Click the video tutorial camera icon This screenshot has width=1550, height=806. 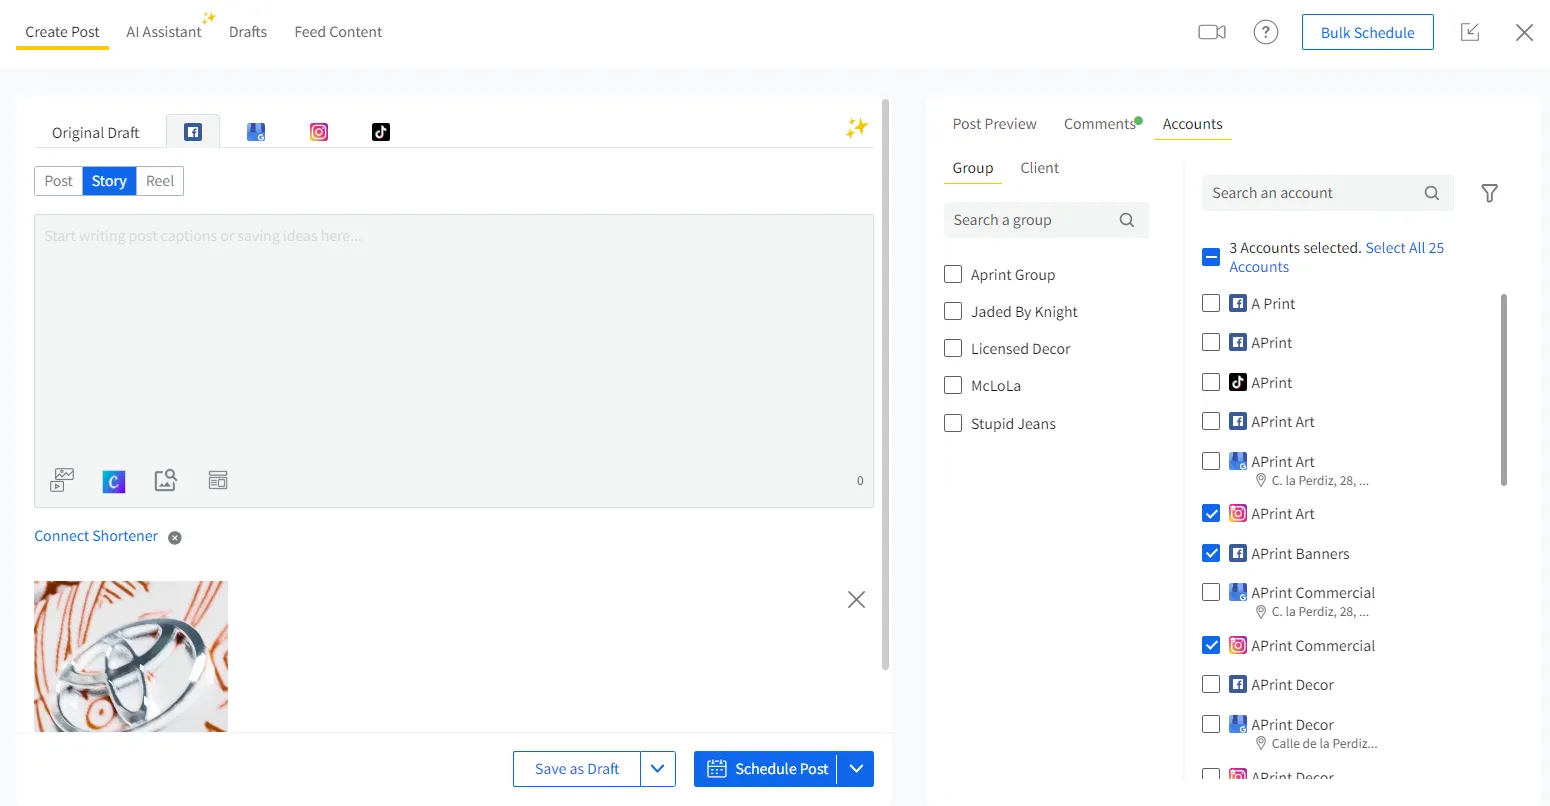1212,32
